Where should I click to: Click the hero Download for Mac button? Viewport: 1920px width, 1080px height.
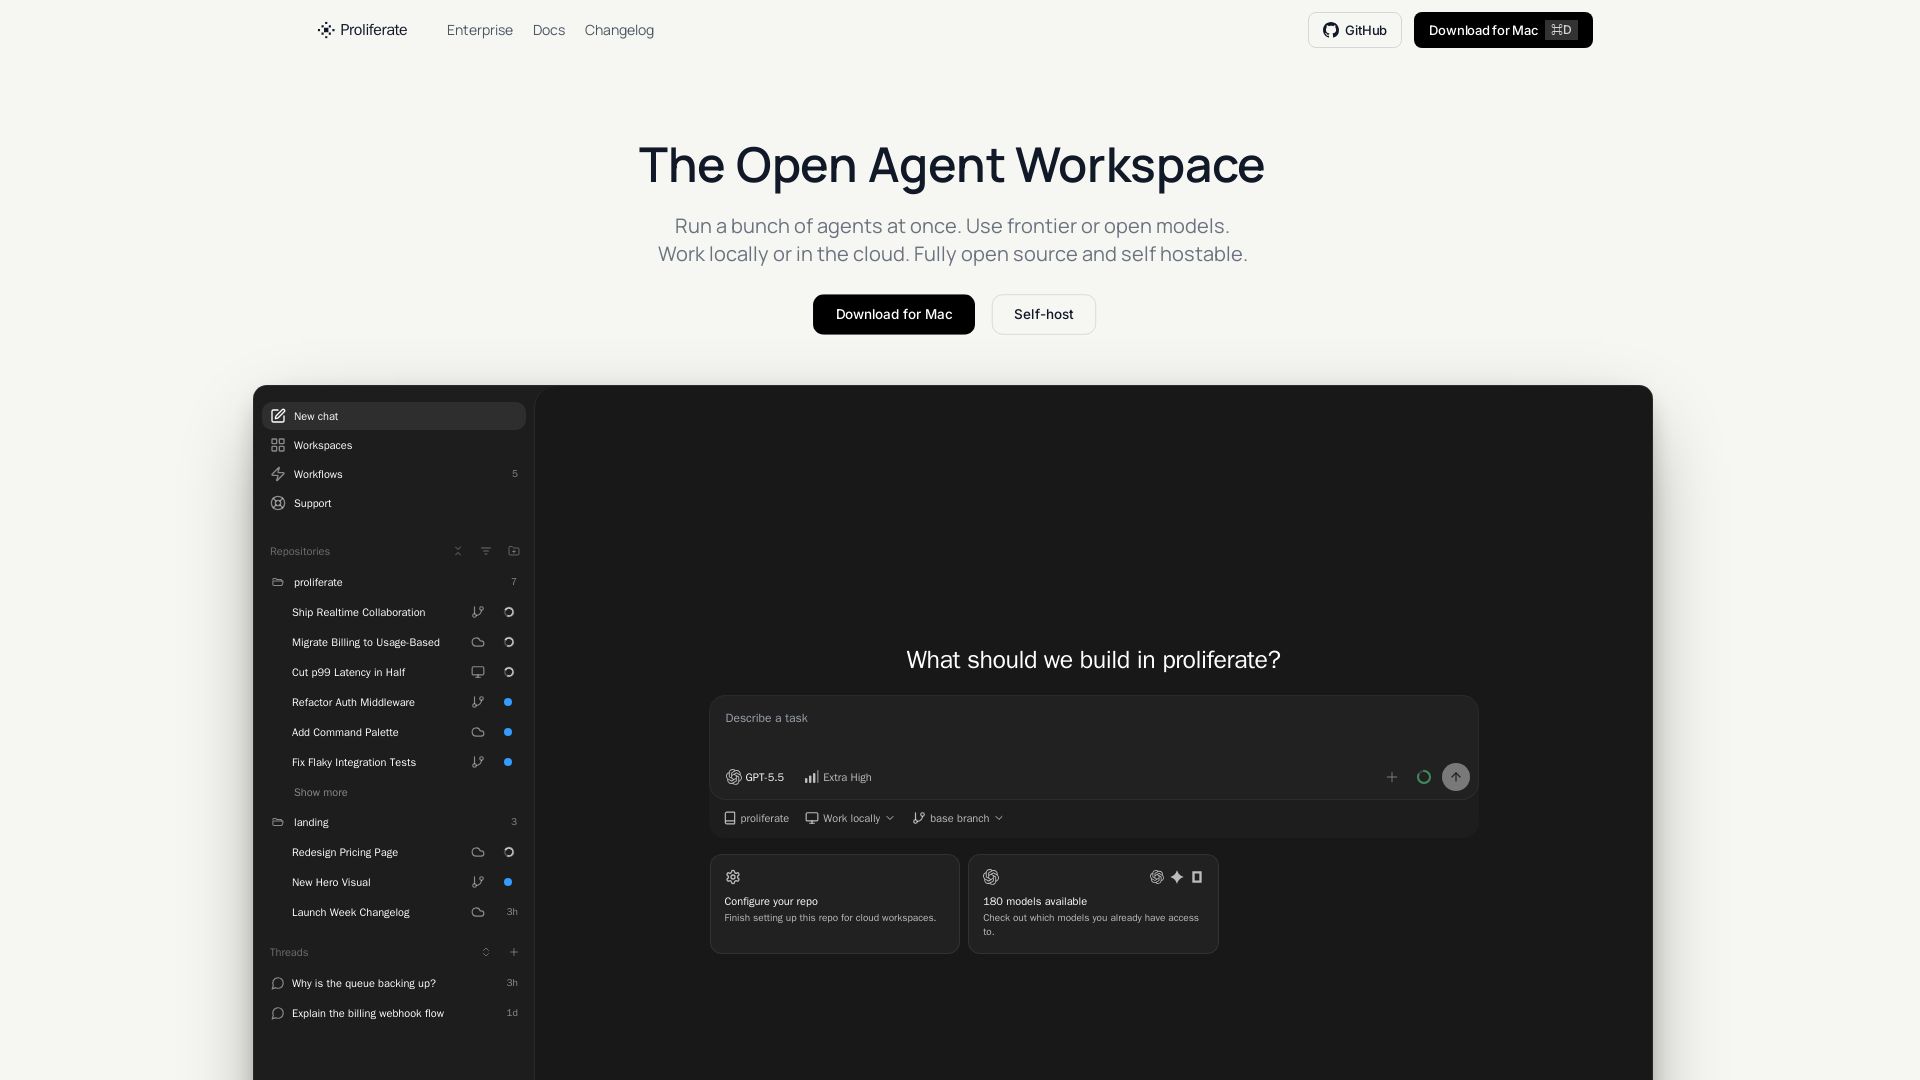pyautogui.click(x=894, y=314)
